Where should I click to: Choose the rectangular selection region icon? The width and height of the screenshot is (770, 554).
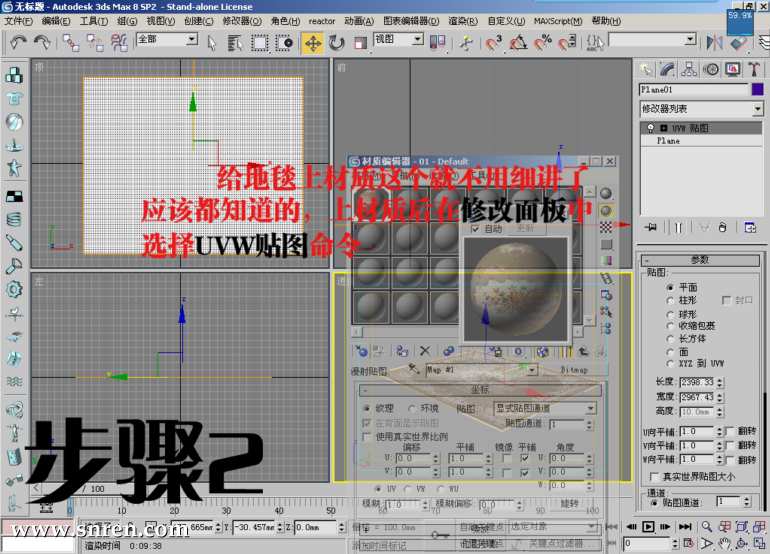pos(259,43)
